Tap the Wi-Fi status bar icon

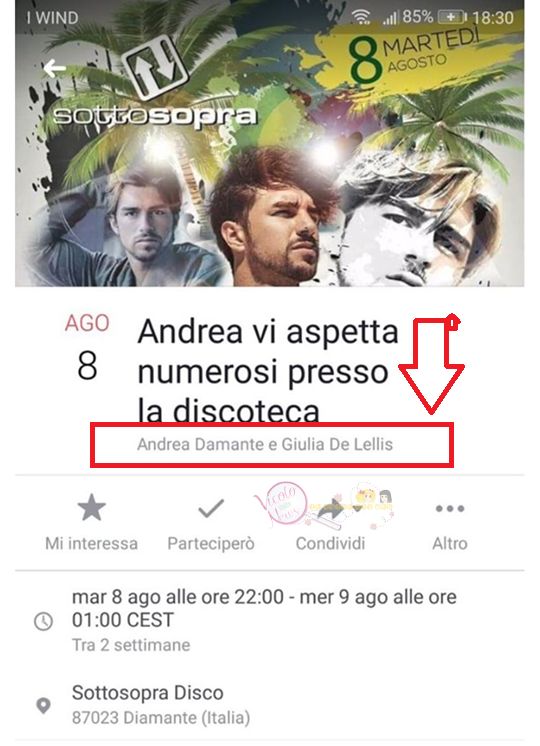point(361,17)
